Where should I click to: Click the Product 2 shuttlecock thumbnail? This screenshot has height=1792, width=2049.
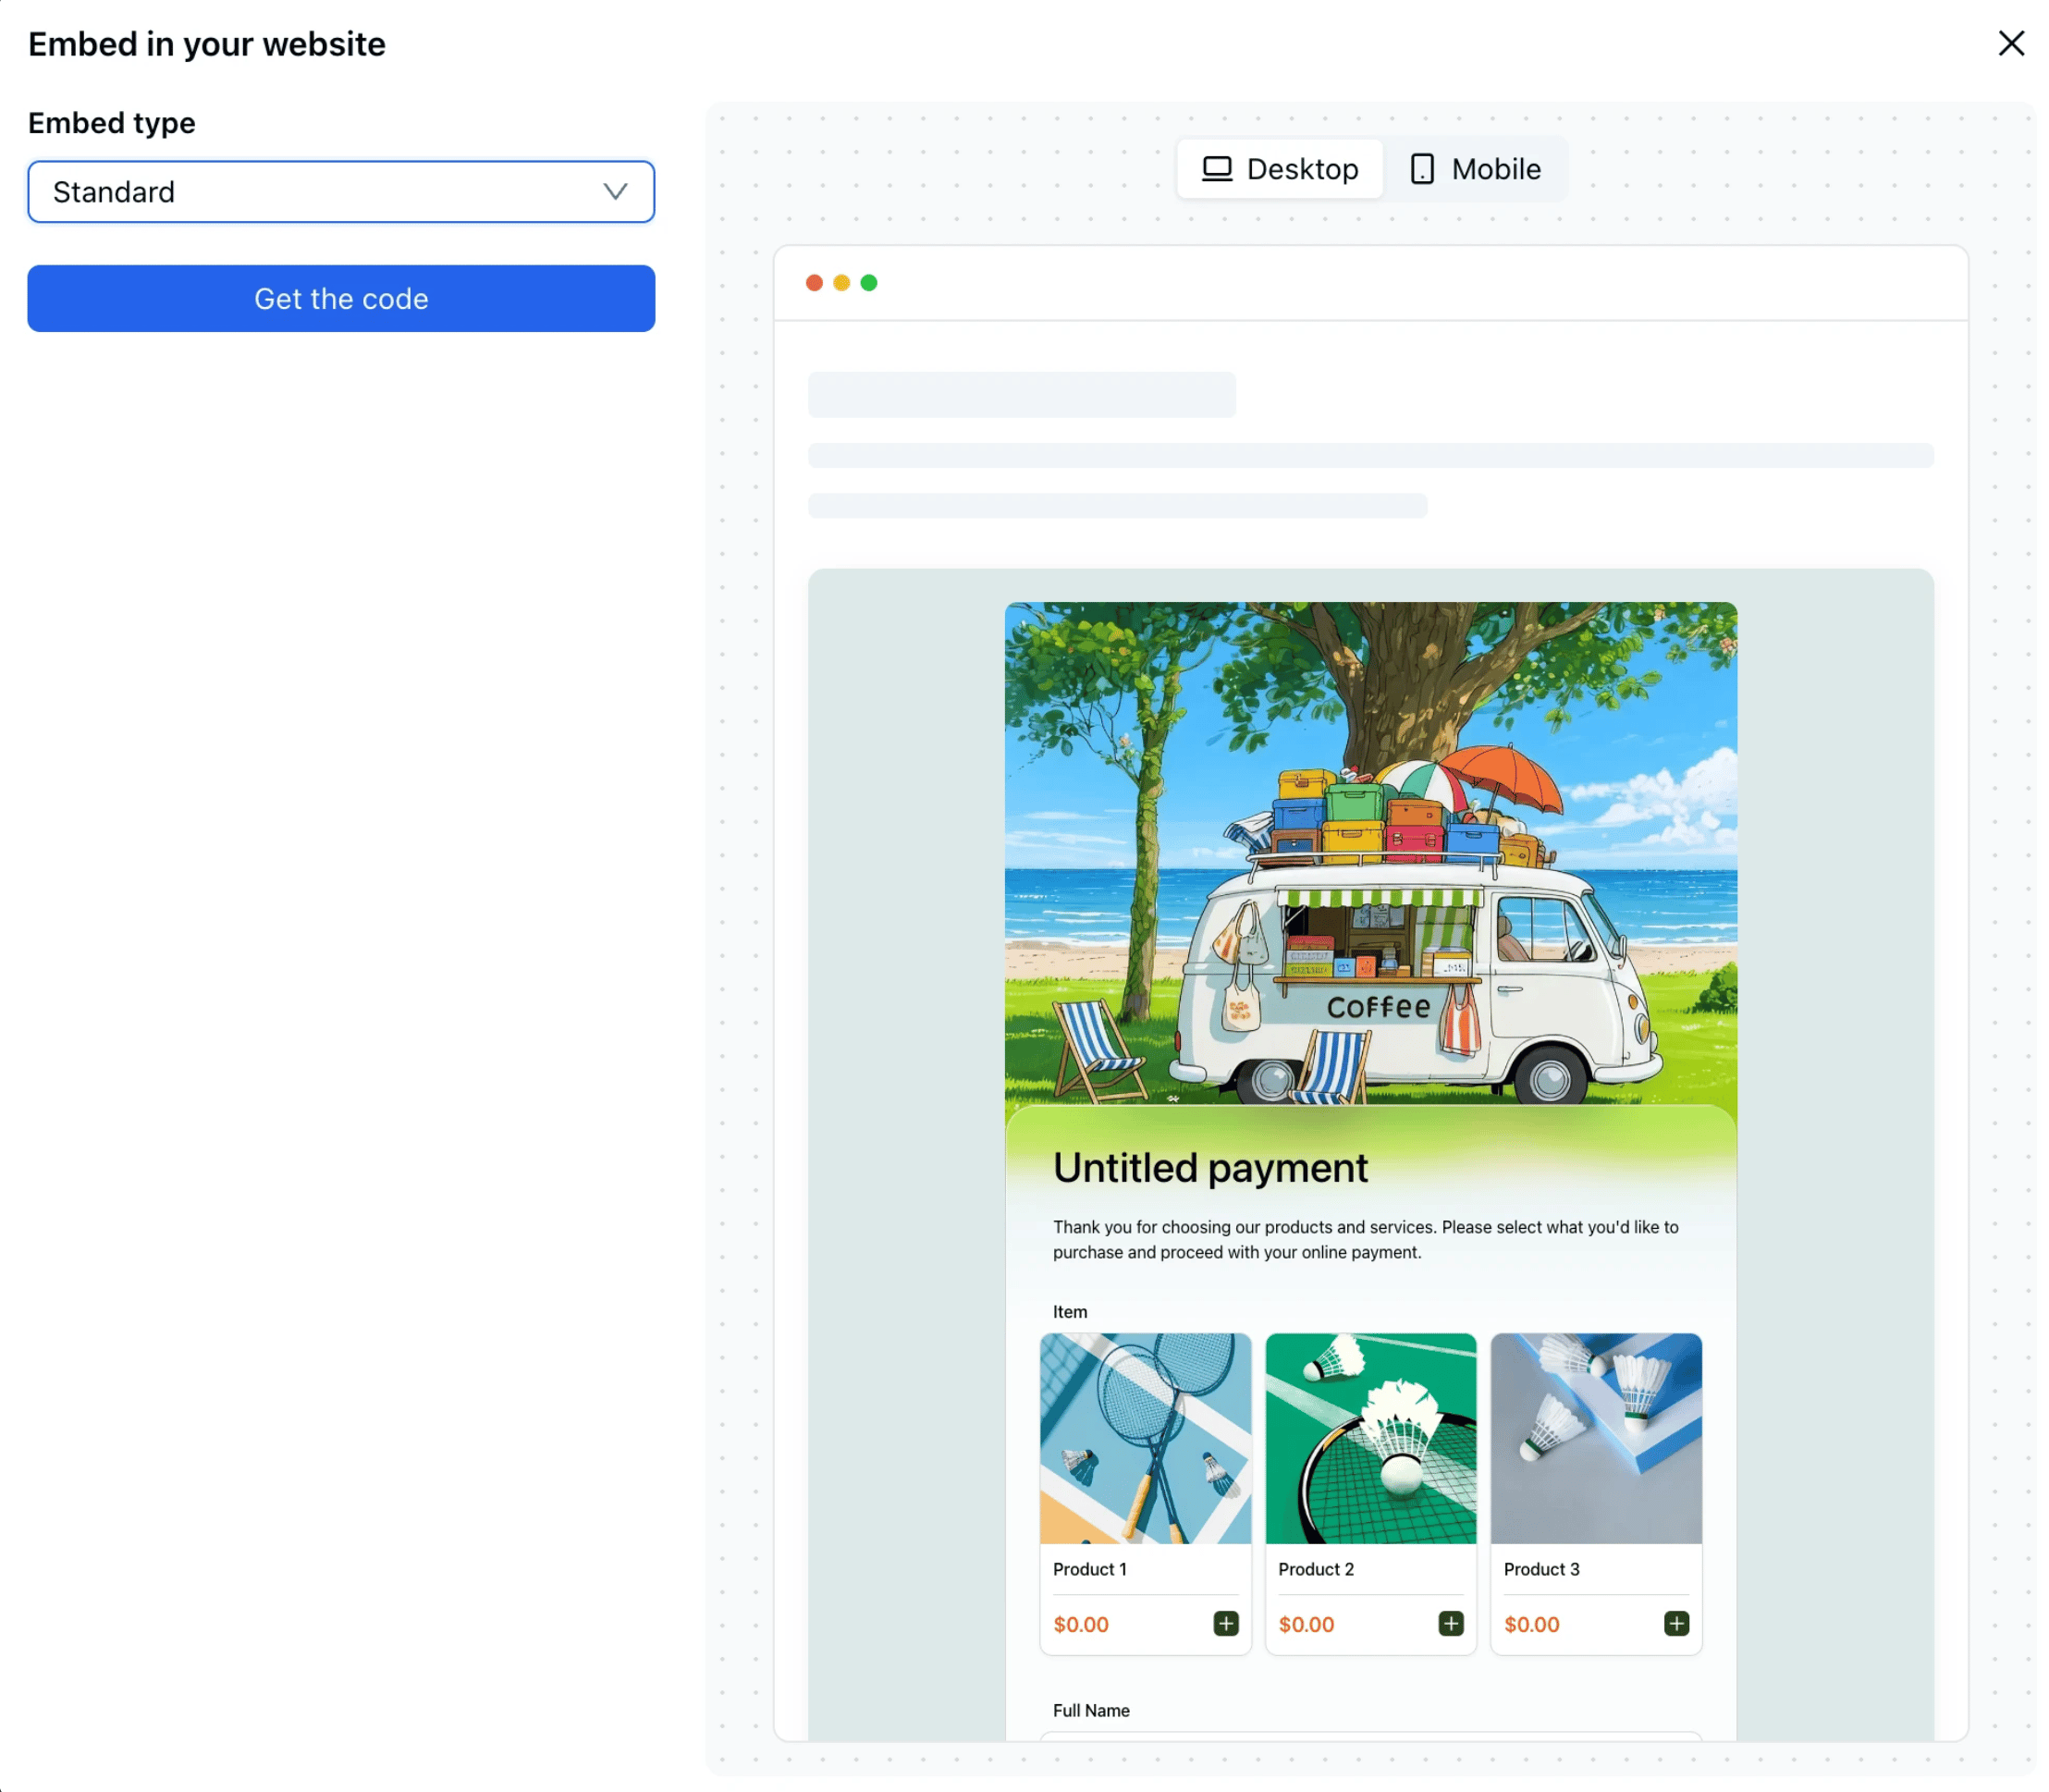[1370, 1438]
